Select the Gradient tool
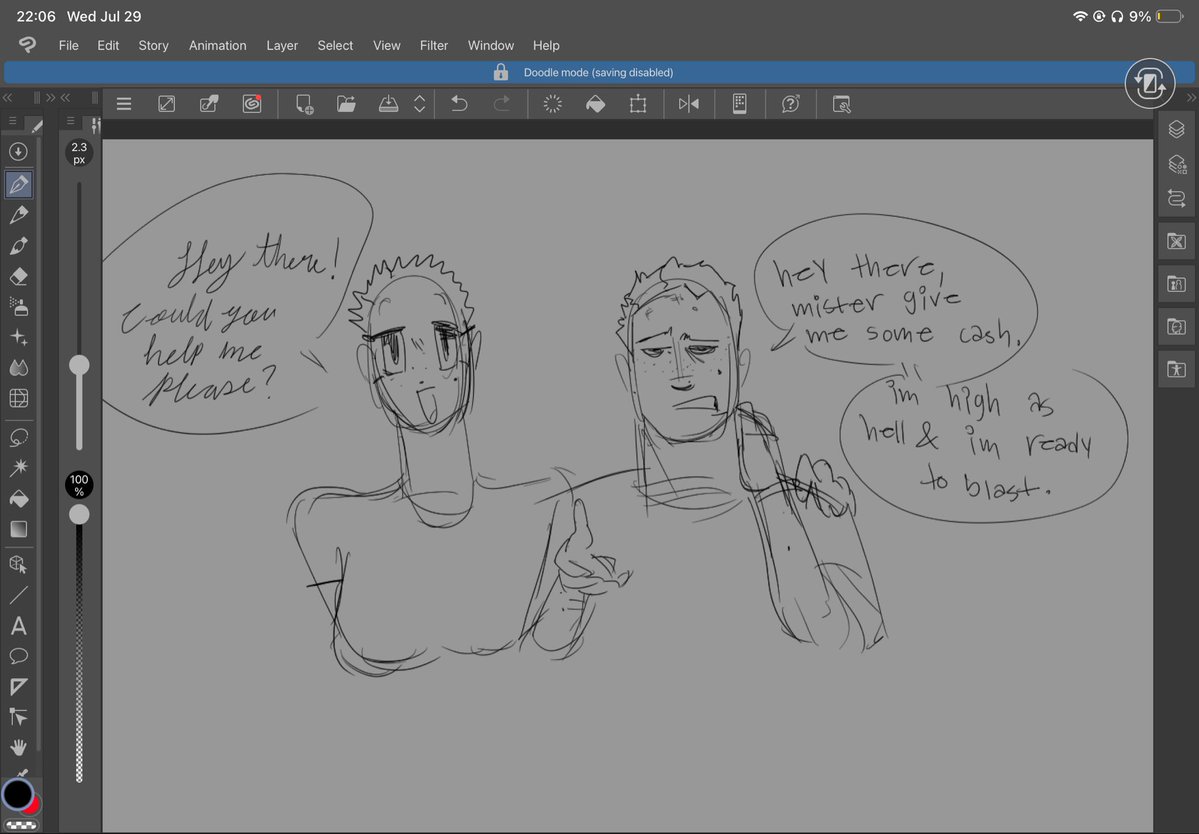The image size is (1199, 834). coord(18,529)
